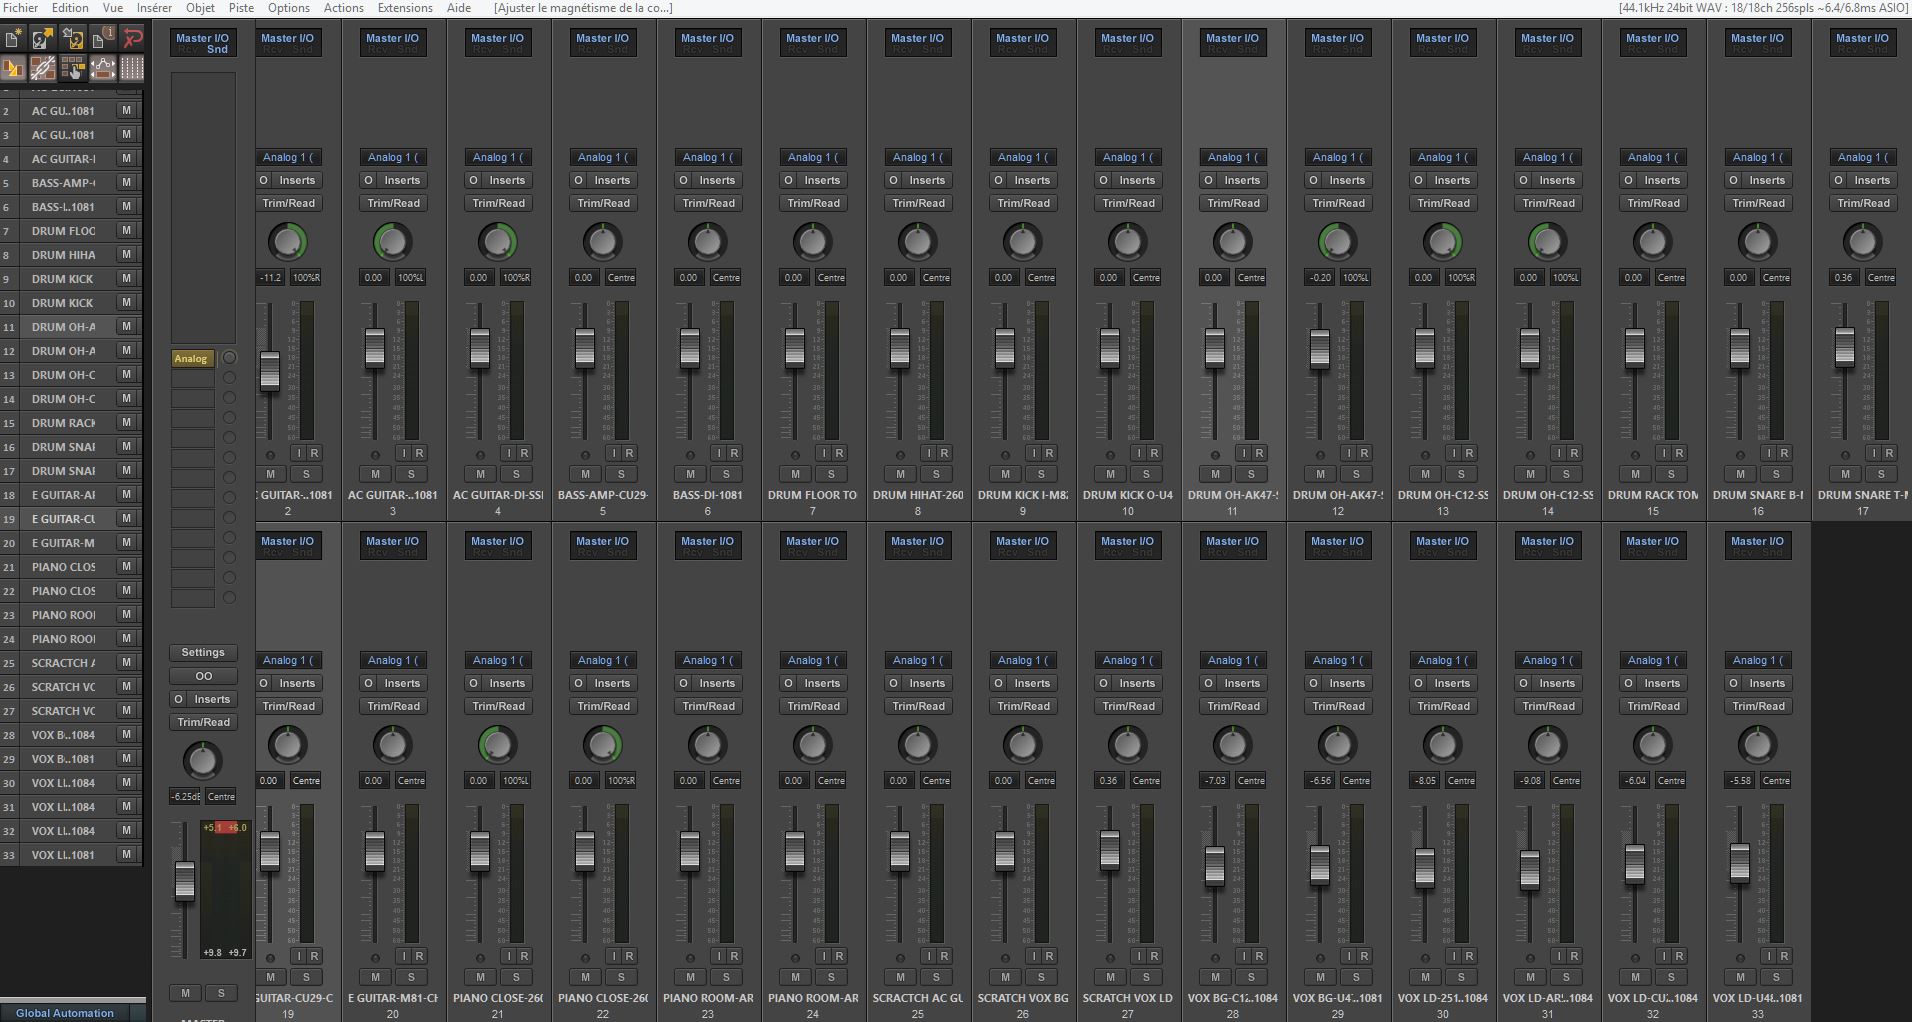This screenshot has width=1912, height=1022.
Task: Toggle envelope points move icon
Action: (x=102, y=68)
